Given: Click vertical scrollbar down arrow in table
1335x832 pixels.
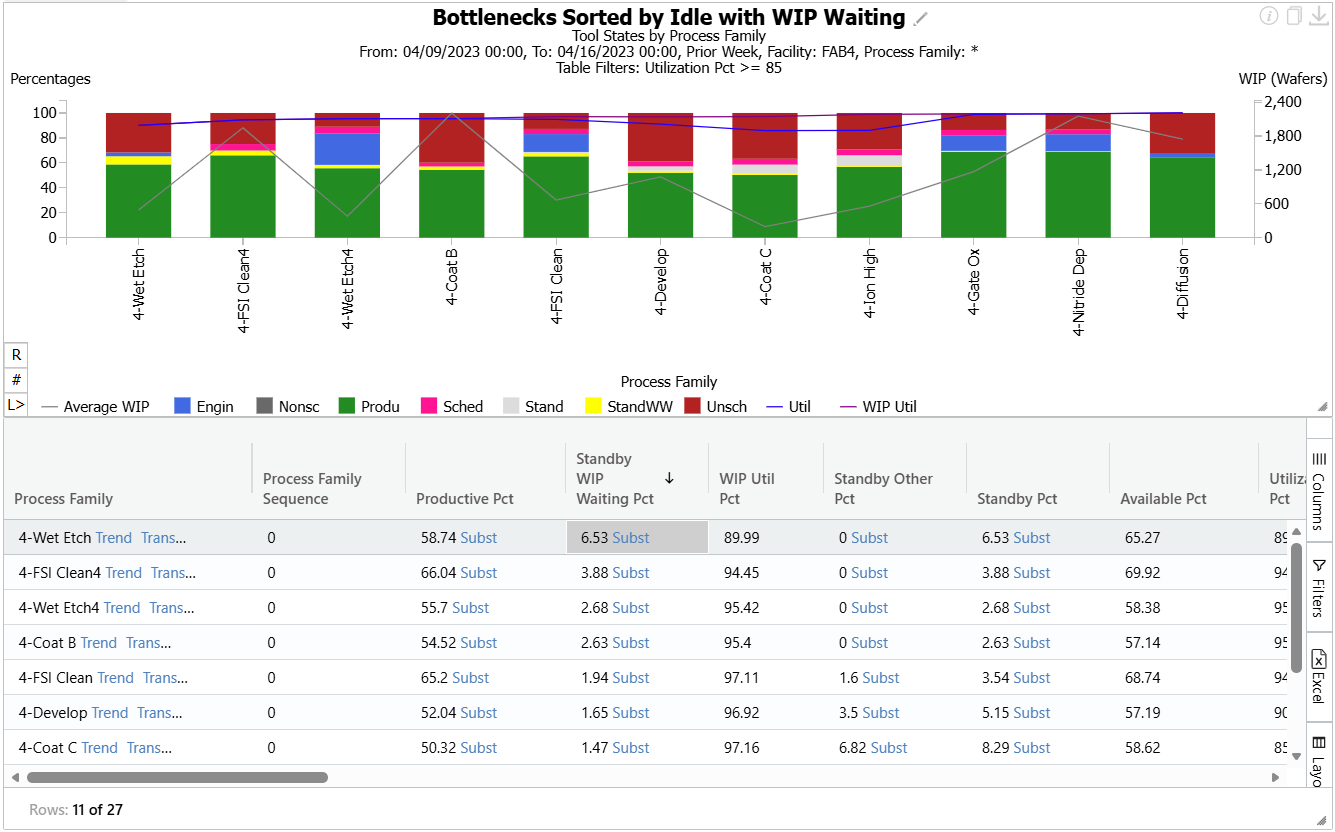Looking at the screenshot, I should [1297, 756].
